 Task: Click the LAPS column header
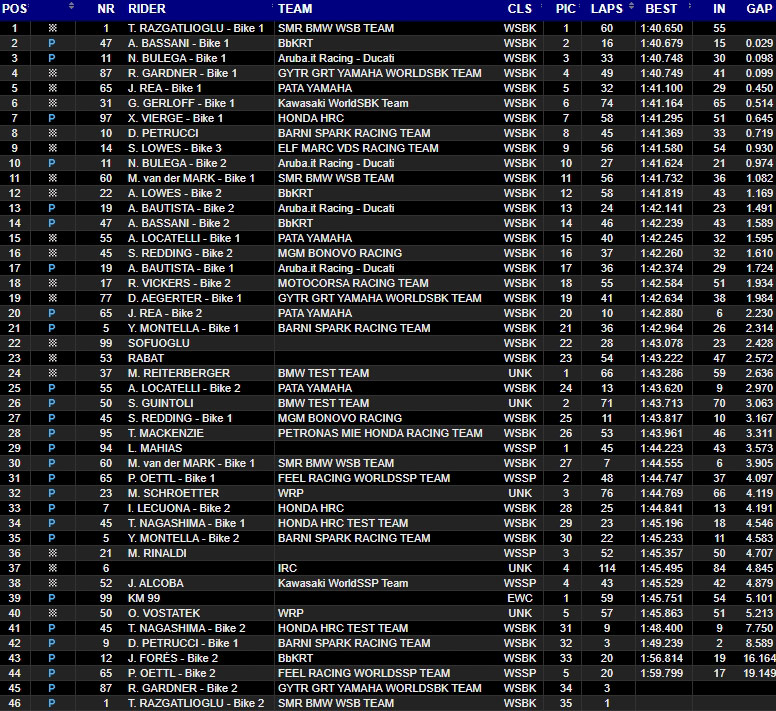[607, 8]
